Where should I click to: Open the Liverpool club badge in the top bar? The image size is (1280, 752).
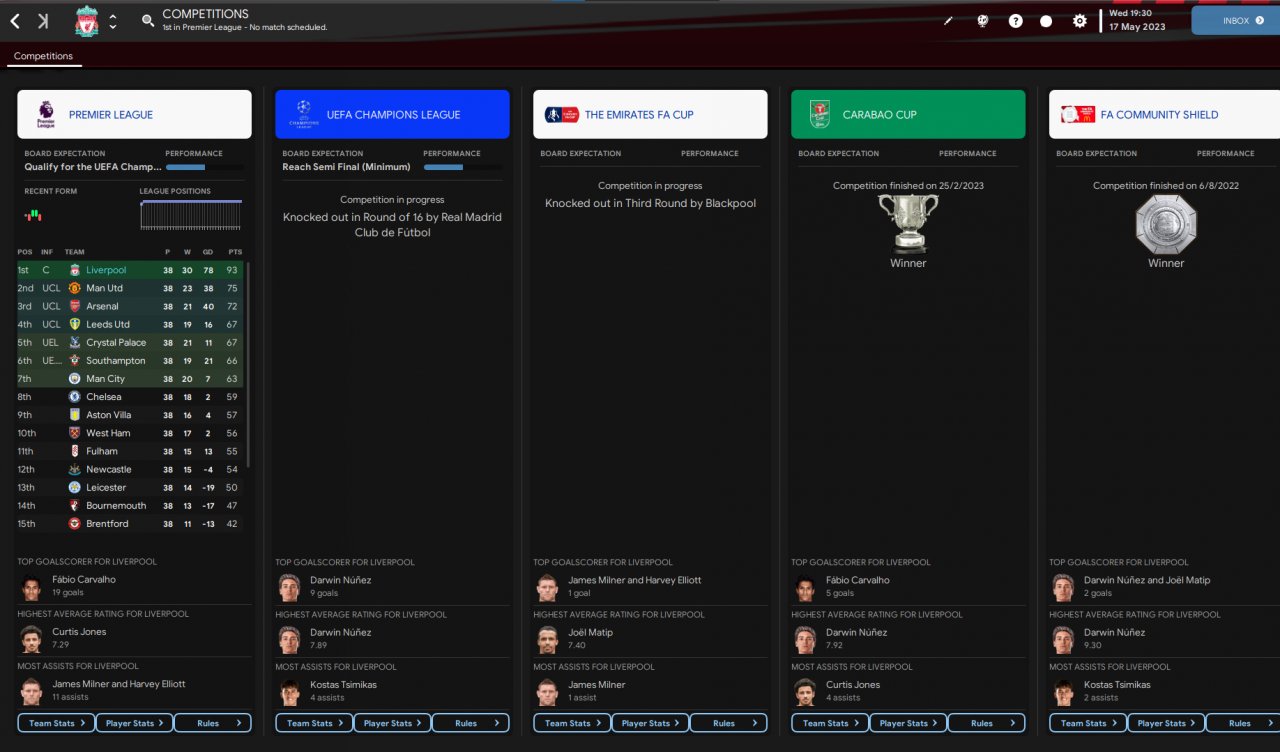(x=87, y=21)
